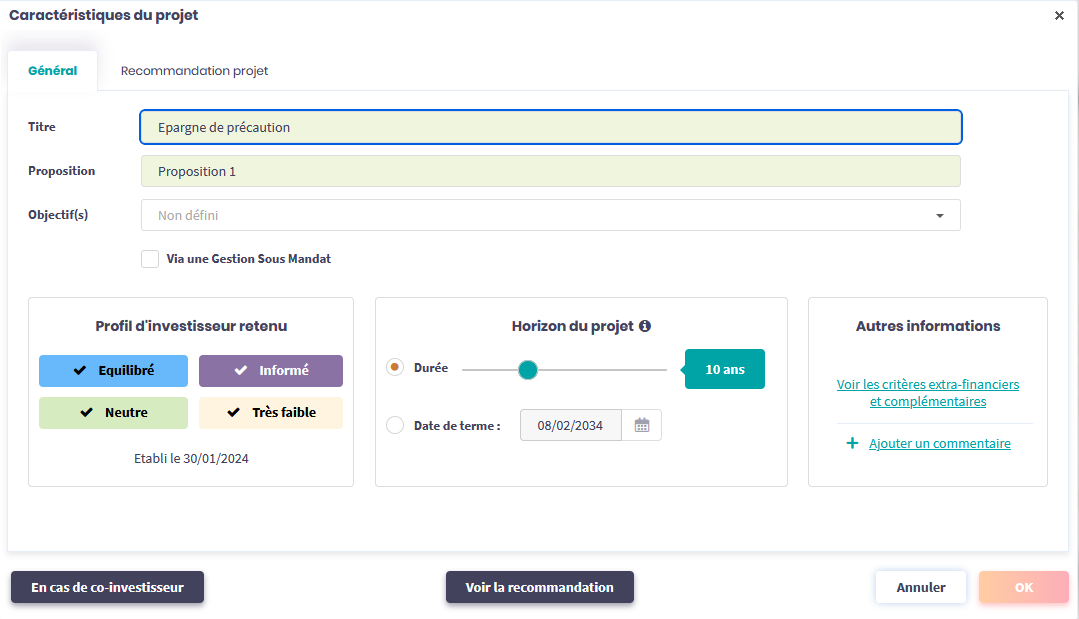Click the Durée slider handle
This screenshot has width=1079, height=619.
coord(528,370)
